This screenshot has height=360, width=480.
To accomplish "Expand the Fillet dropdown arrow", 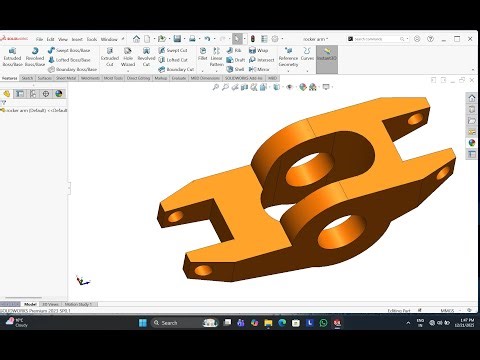I will coord(203,71).
